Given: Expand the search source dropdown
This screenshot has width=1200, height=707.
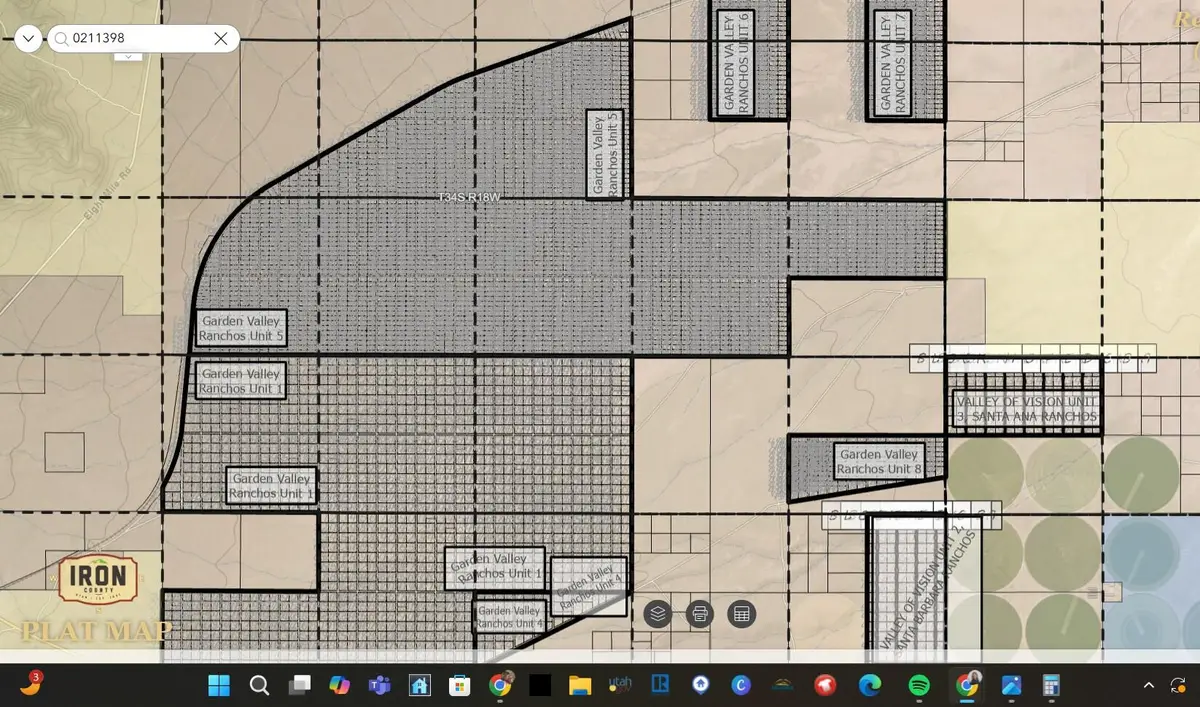Looking at the screenshot, I should (28, 39).
